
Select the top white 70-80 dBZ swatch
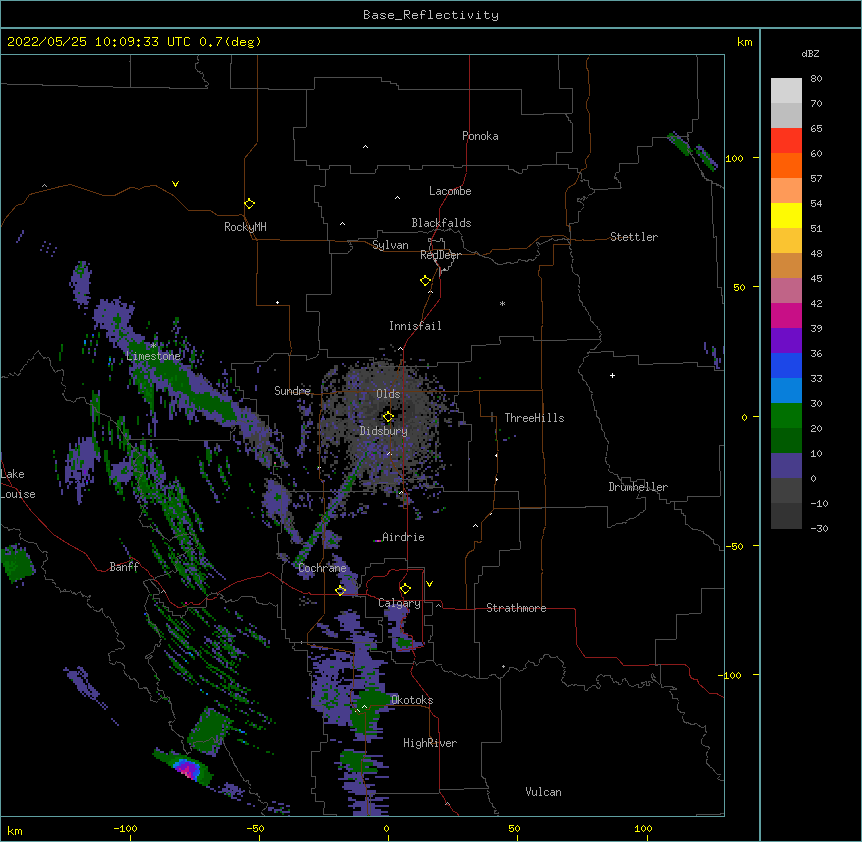pos(786,91)
